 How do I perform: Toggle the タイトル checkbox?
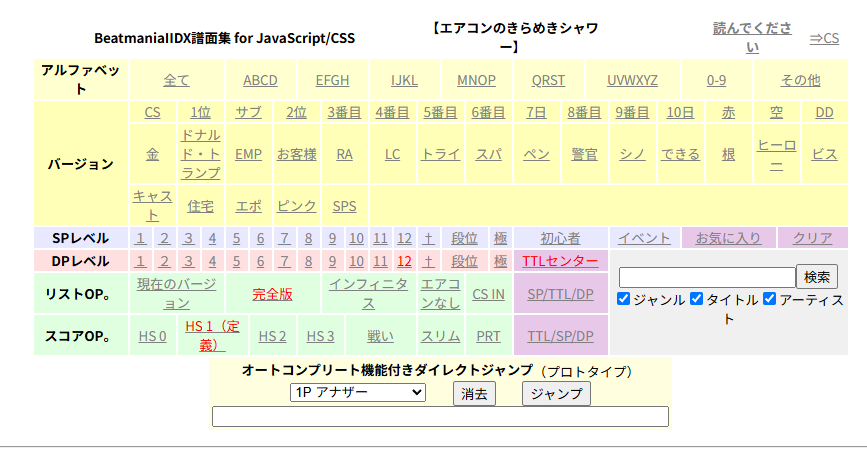[696, 299]
